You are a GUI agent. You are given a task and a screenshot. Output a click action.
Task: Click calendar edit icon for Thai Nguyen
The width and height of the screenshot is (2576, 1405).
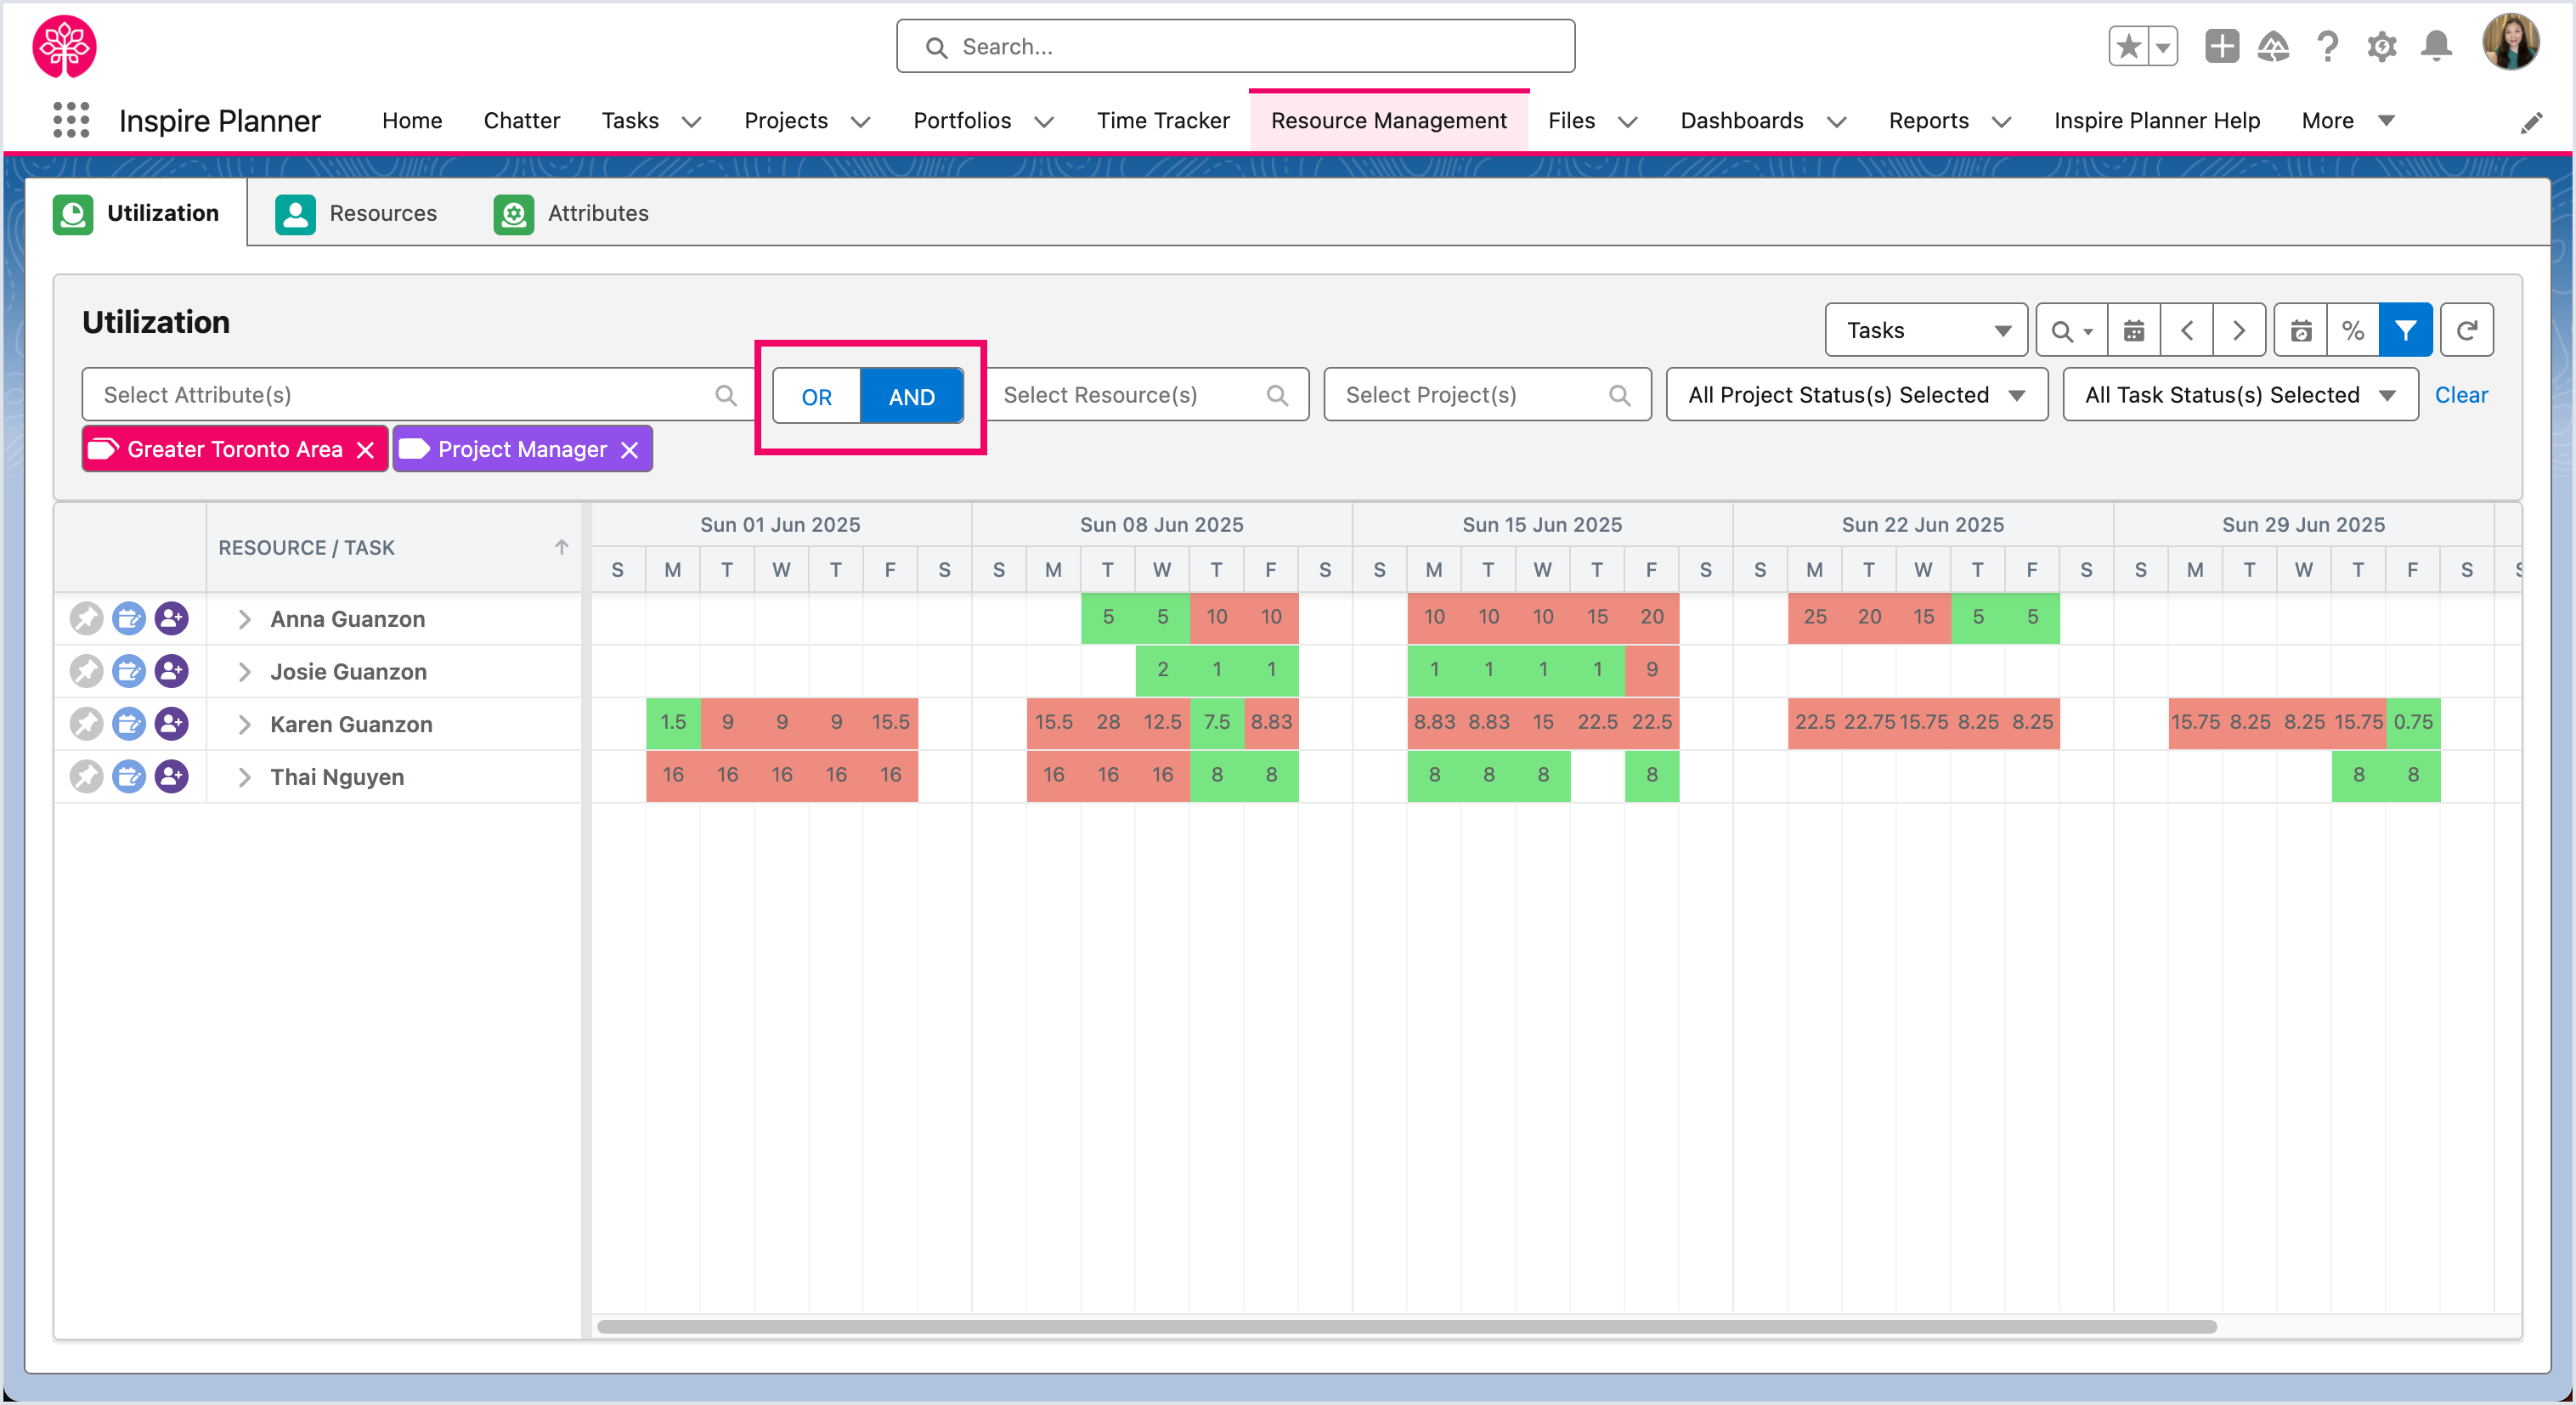tap(129, 777)
